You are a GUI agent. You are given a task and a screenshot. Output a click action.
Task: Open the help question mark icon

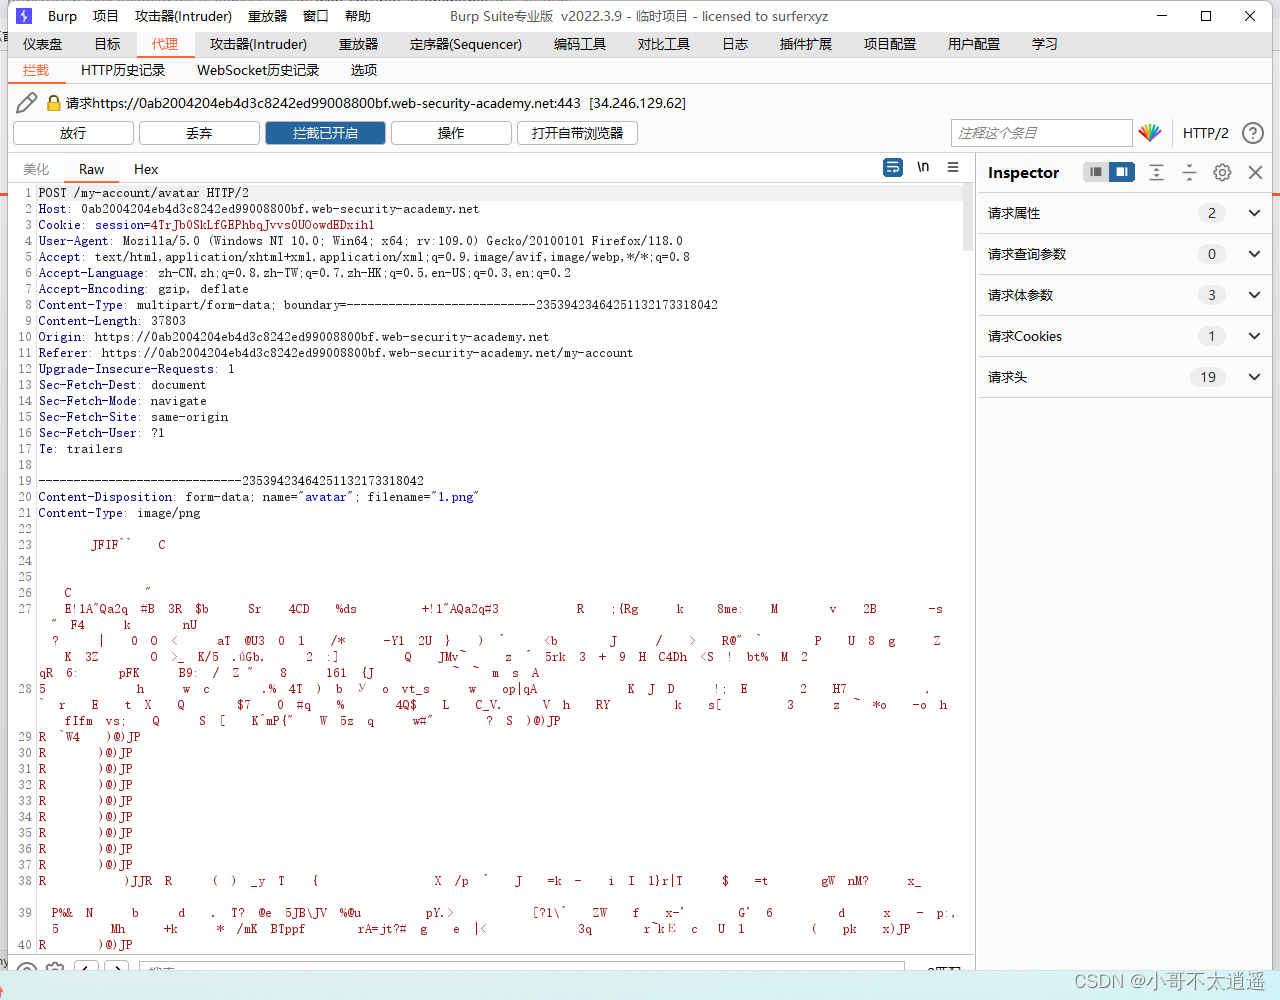pos(1253,133)
